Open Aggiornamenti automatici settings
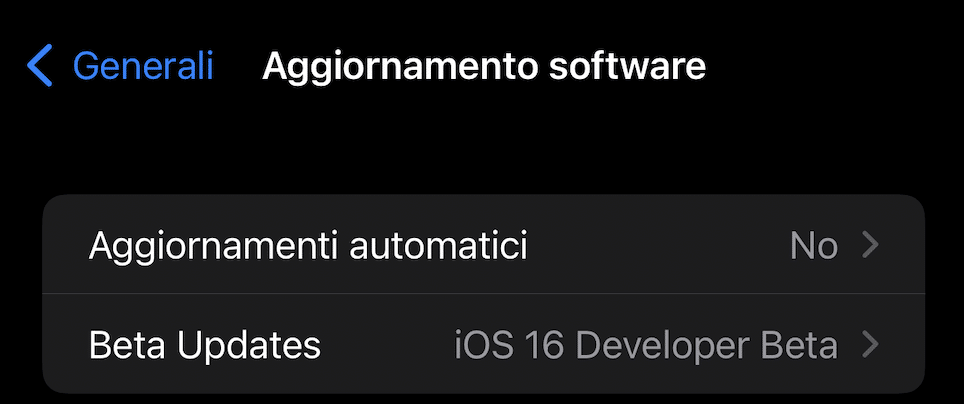 click(483, 245)
